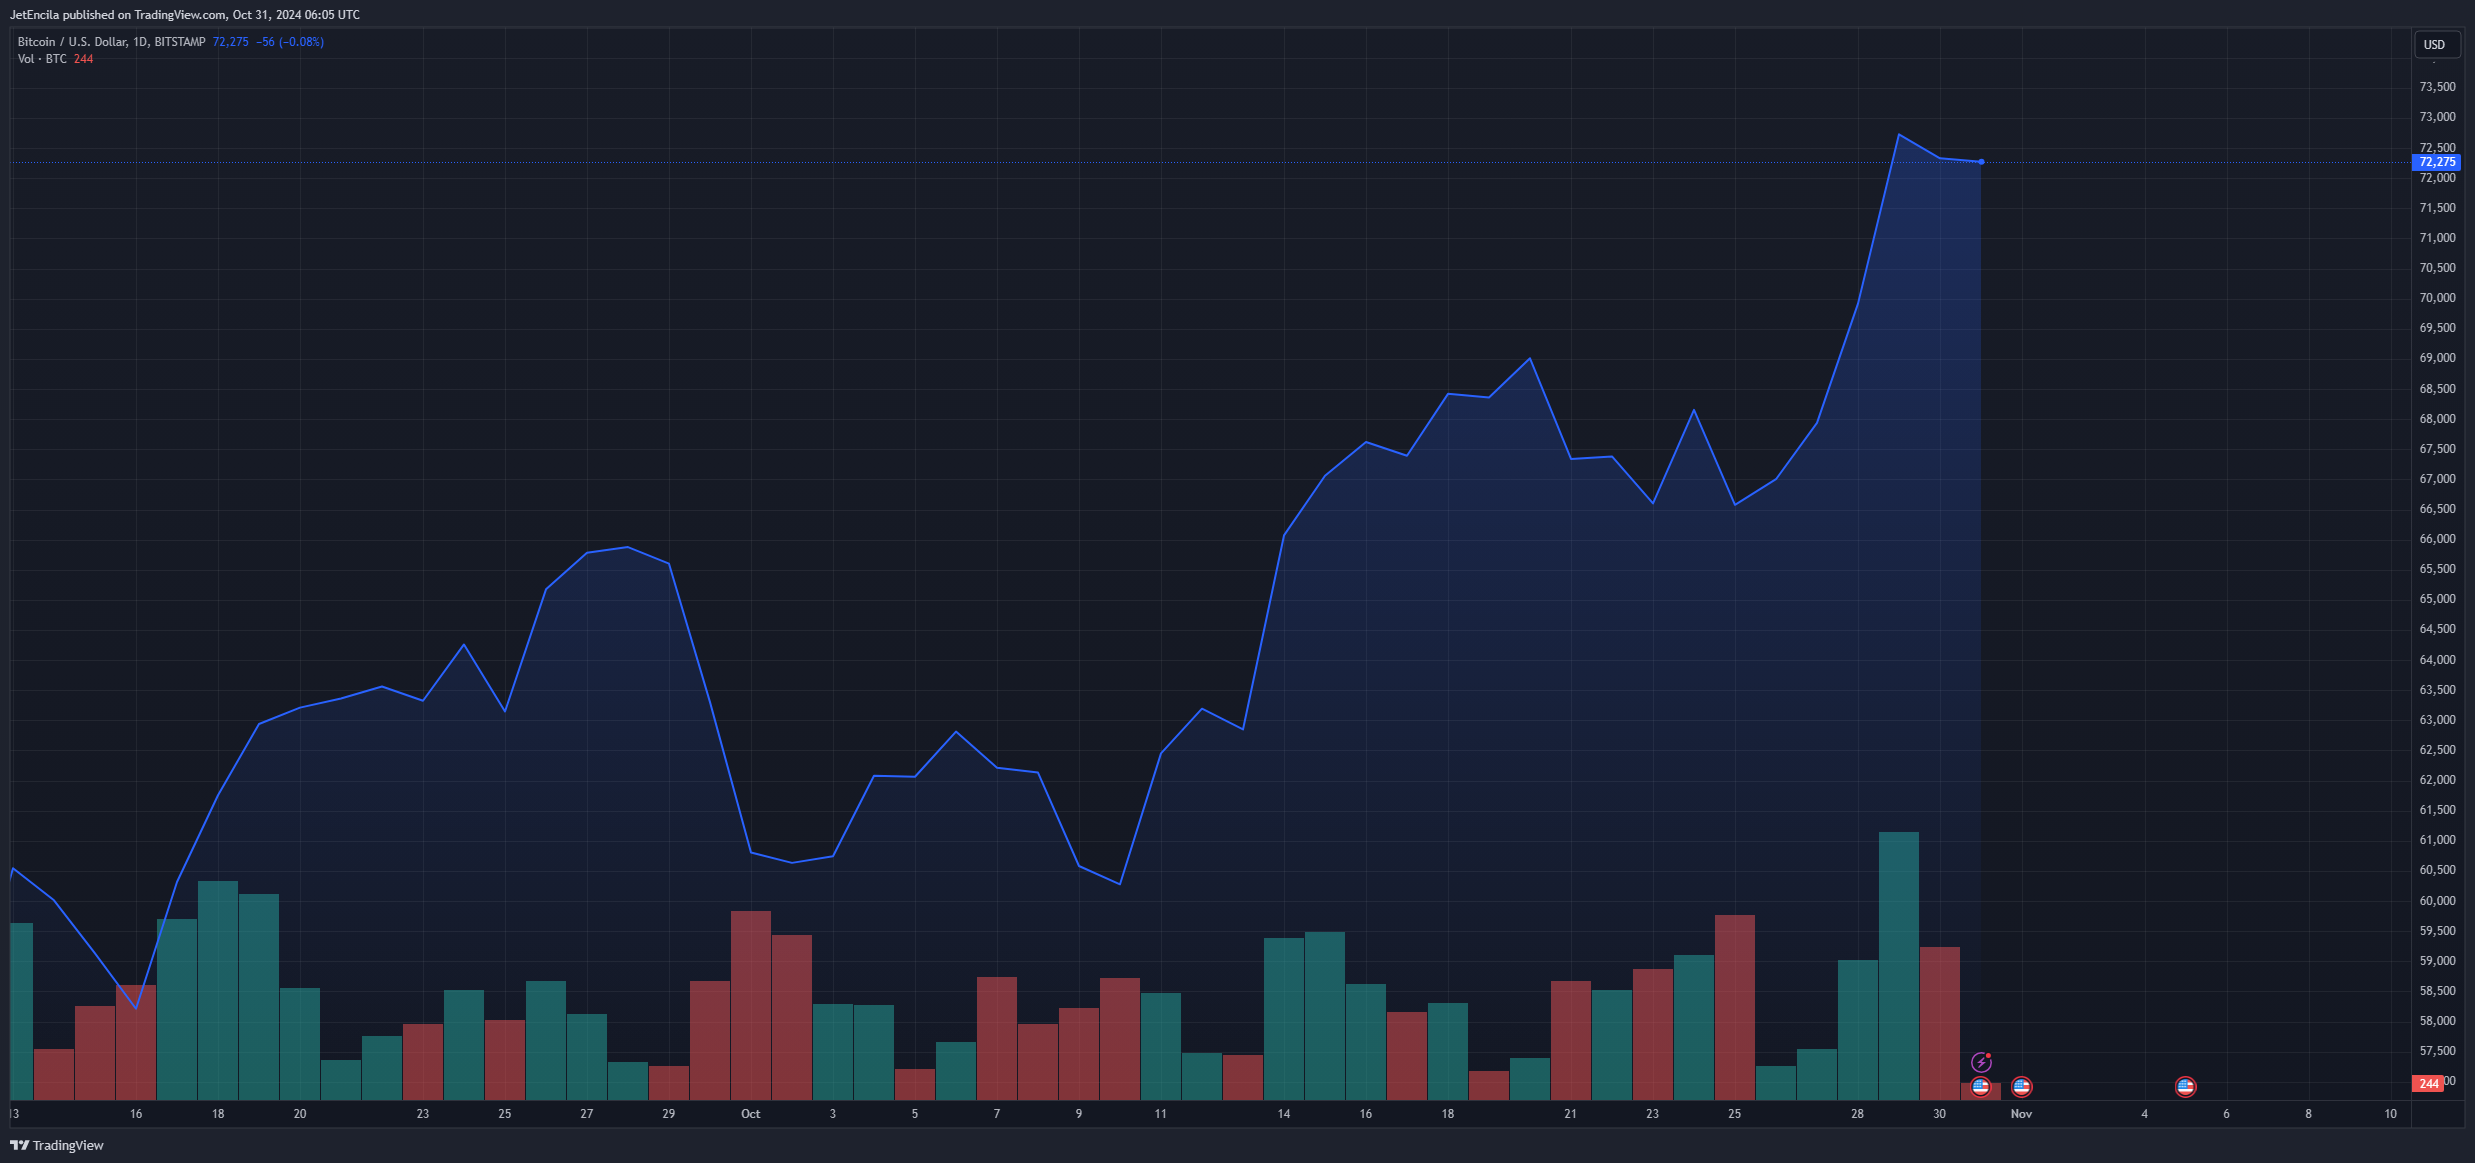Click the BITSTAMP exchange label
Screen dimensions: 2475x1163
(x=180, y=42)
